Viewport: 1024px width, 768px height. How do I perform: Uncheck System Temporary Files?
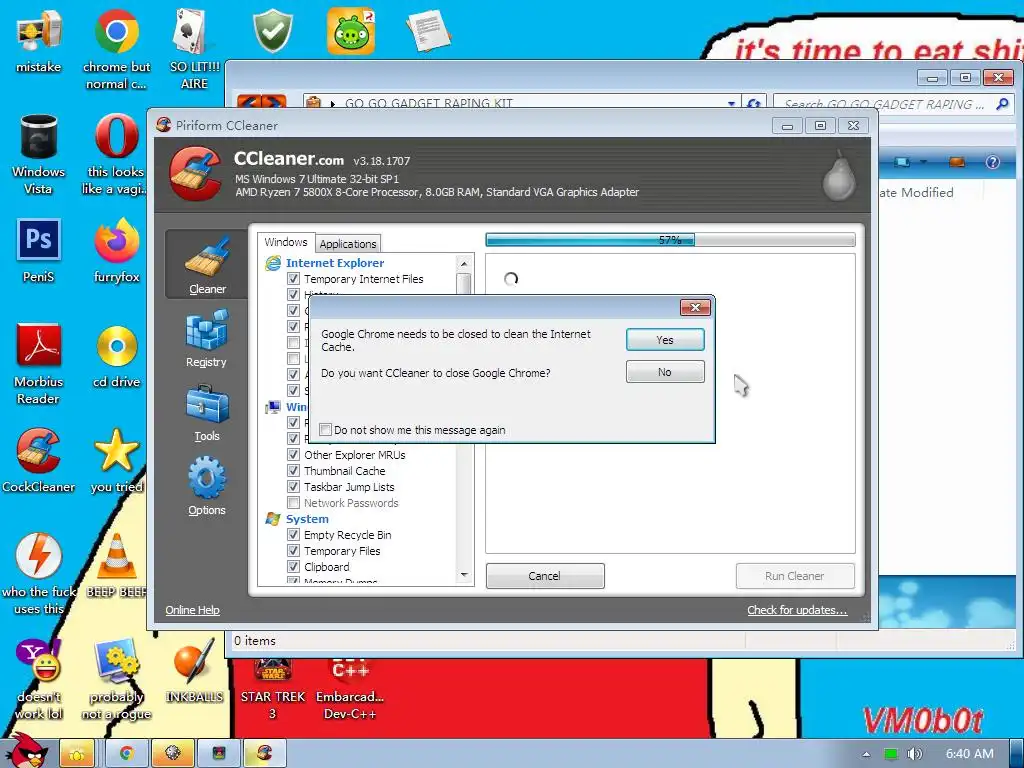click(293, 551)
